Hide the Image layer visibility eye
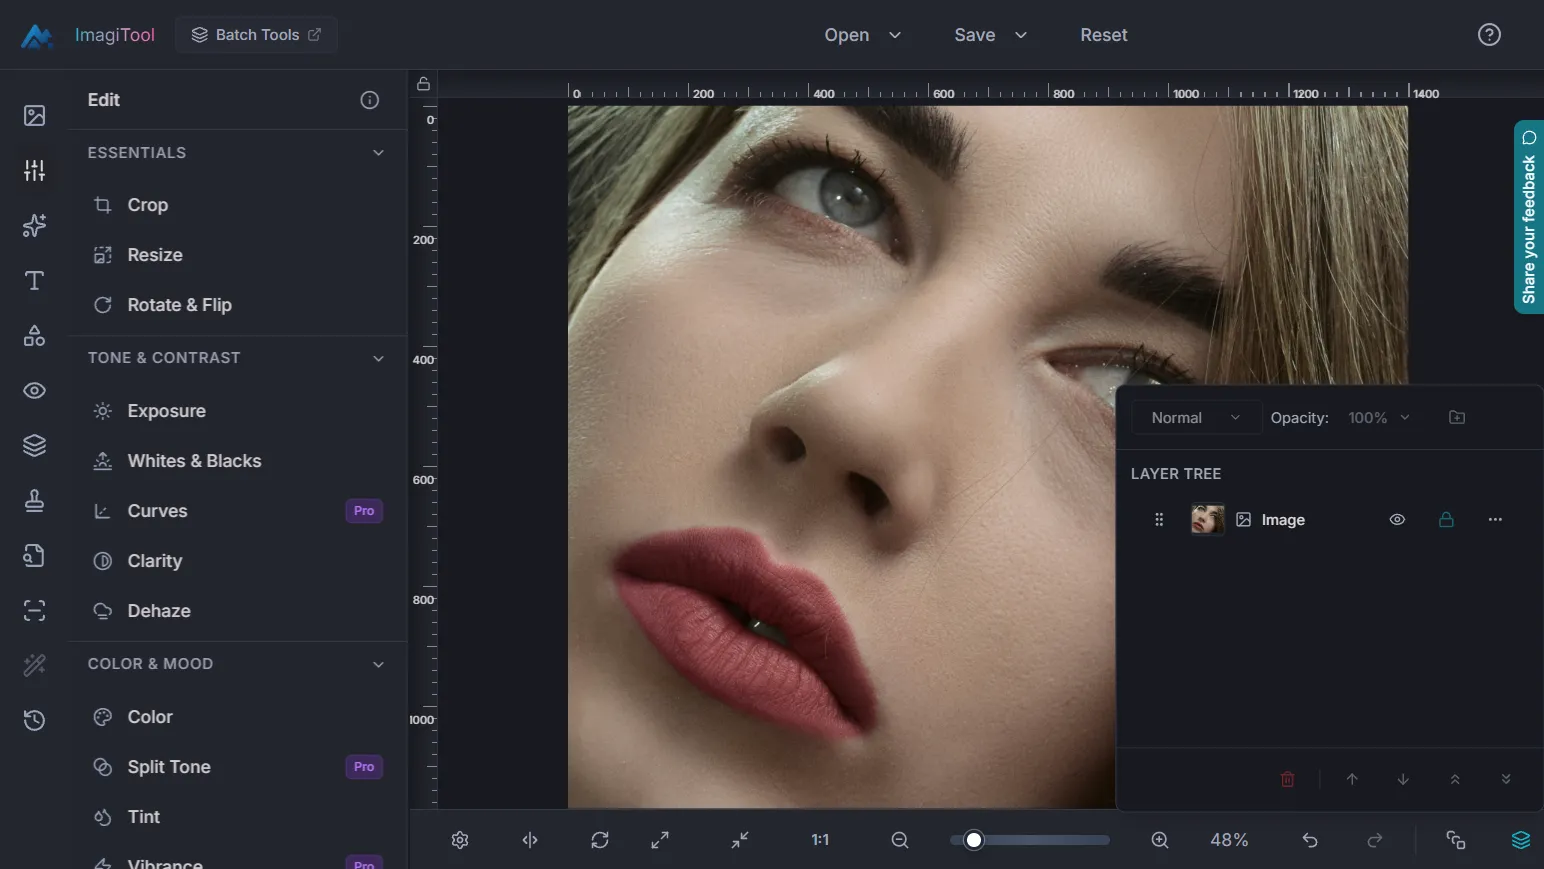1544x869 pixels. tap(1397, 520)
